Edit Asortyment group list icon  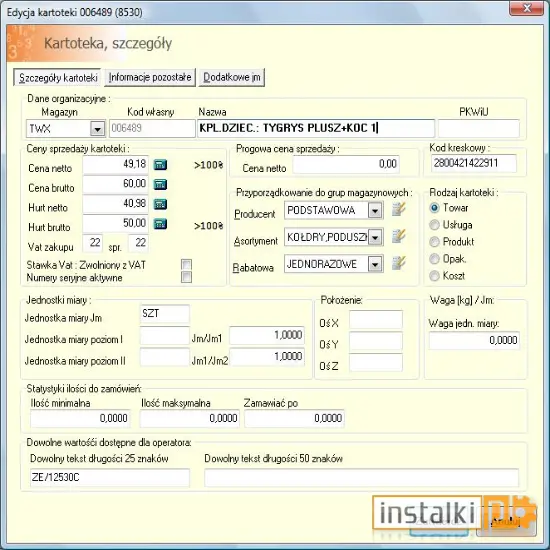pos(398,236)
